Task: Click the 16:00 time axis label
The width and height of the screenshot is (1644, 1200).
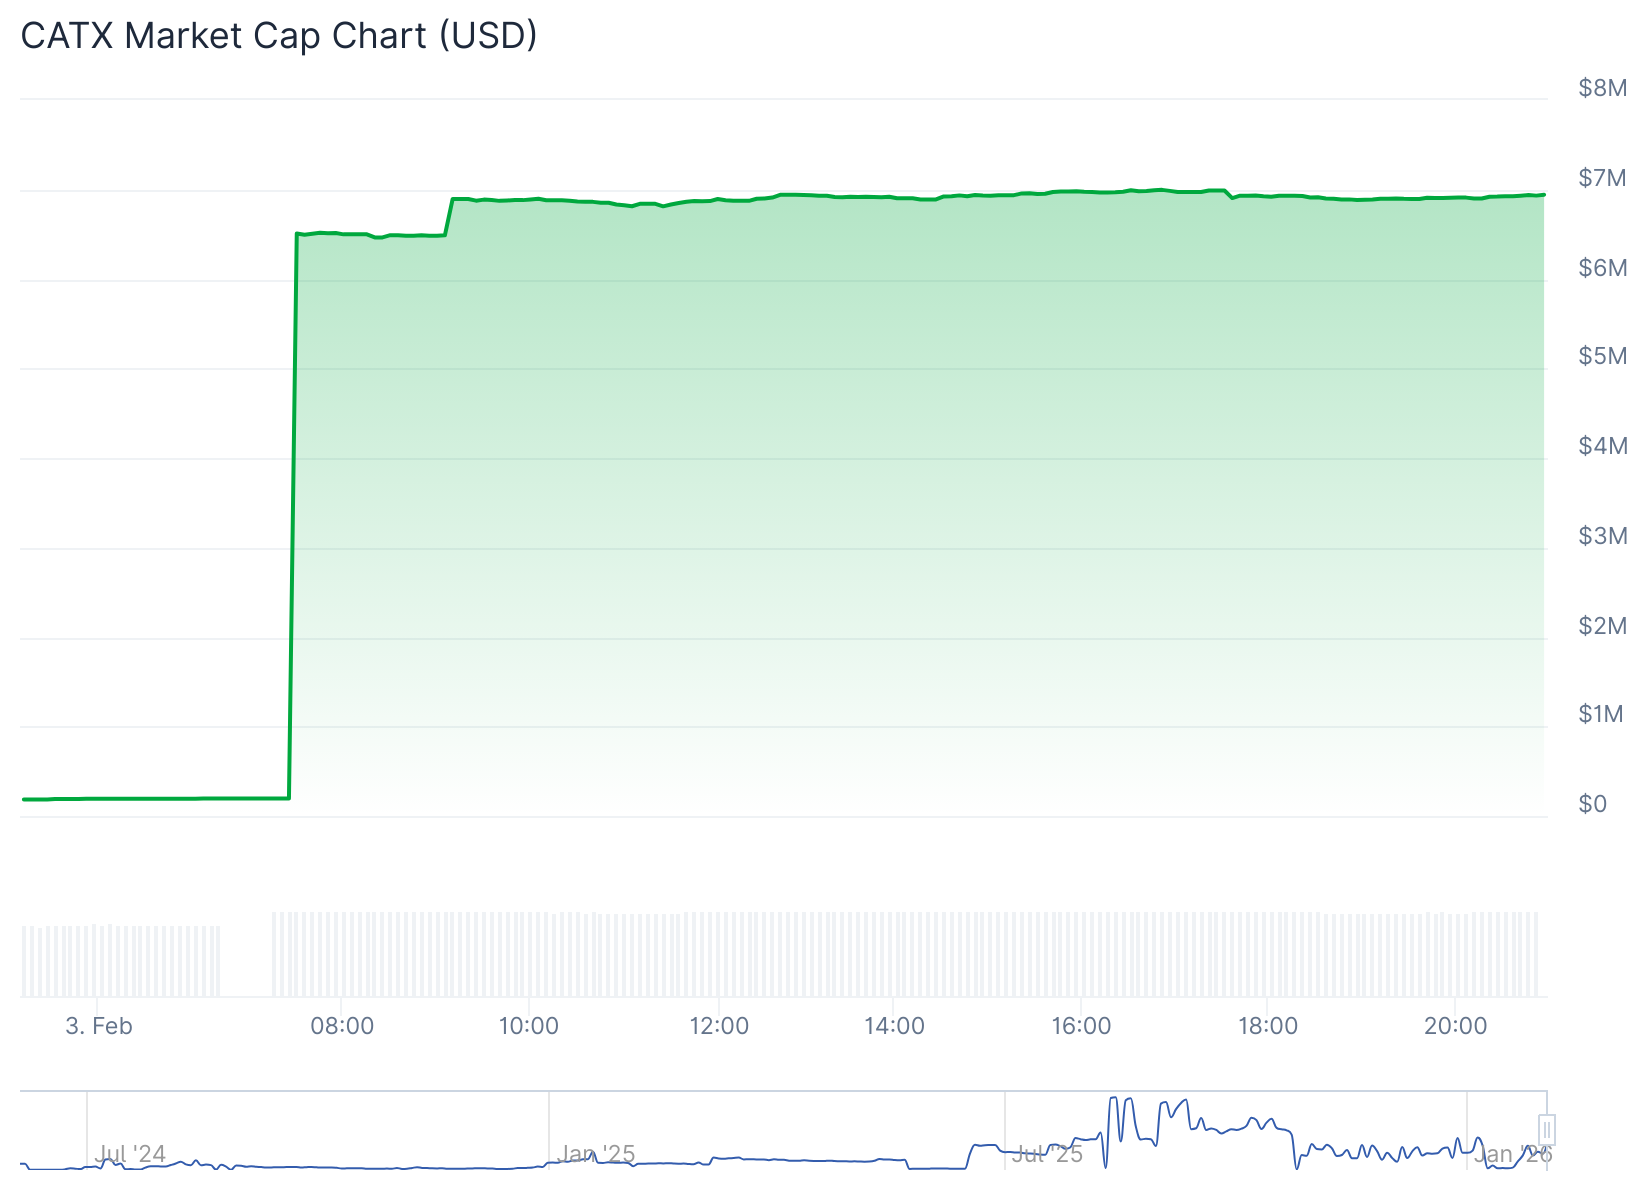Action: point(1081,1026)
